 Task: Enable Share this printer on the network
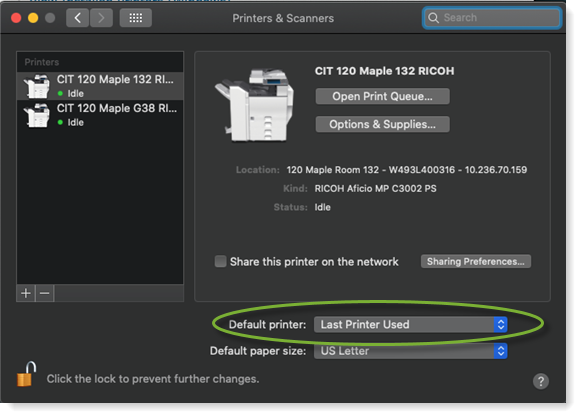pyautogui.click(x=220, y=261)
